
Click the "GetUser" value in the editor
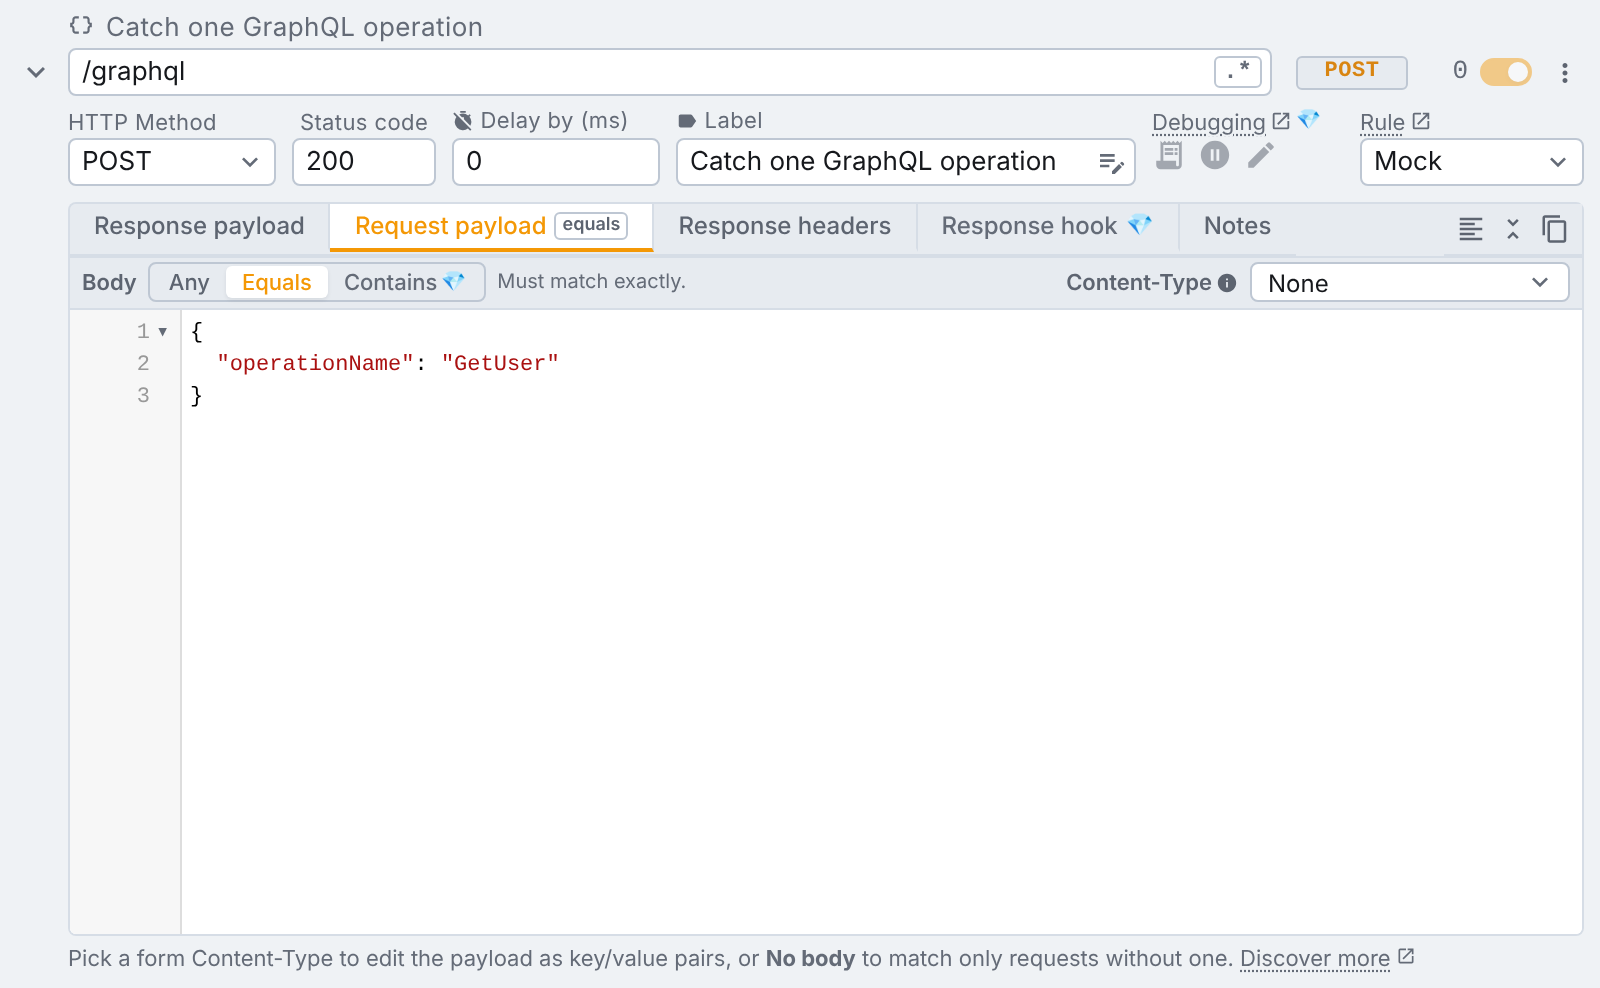click(x=500, y=364)
